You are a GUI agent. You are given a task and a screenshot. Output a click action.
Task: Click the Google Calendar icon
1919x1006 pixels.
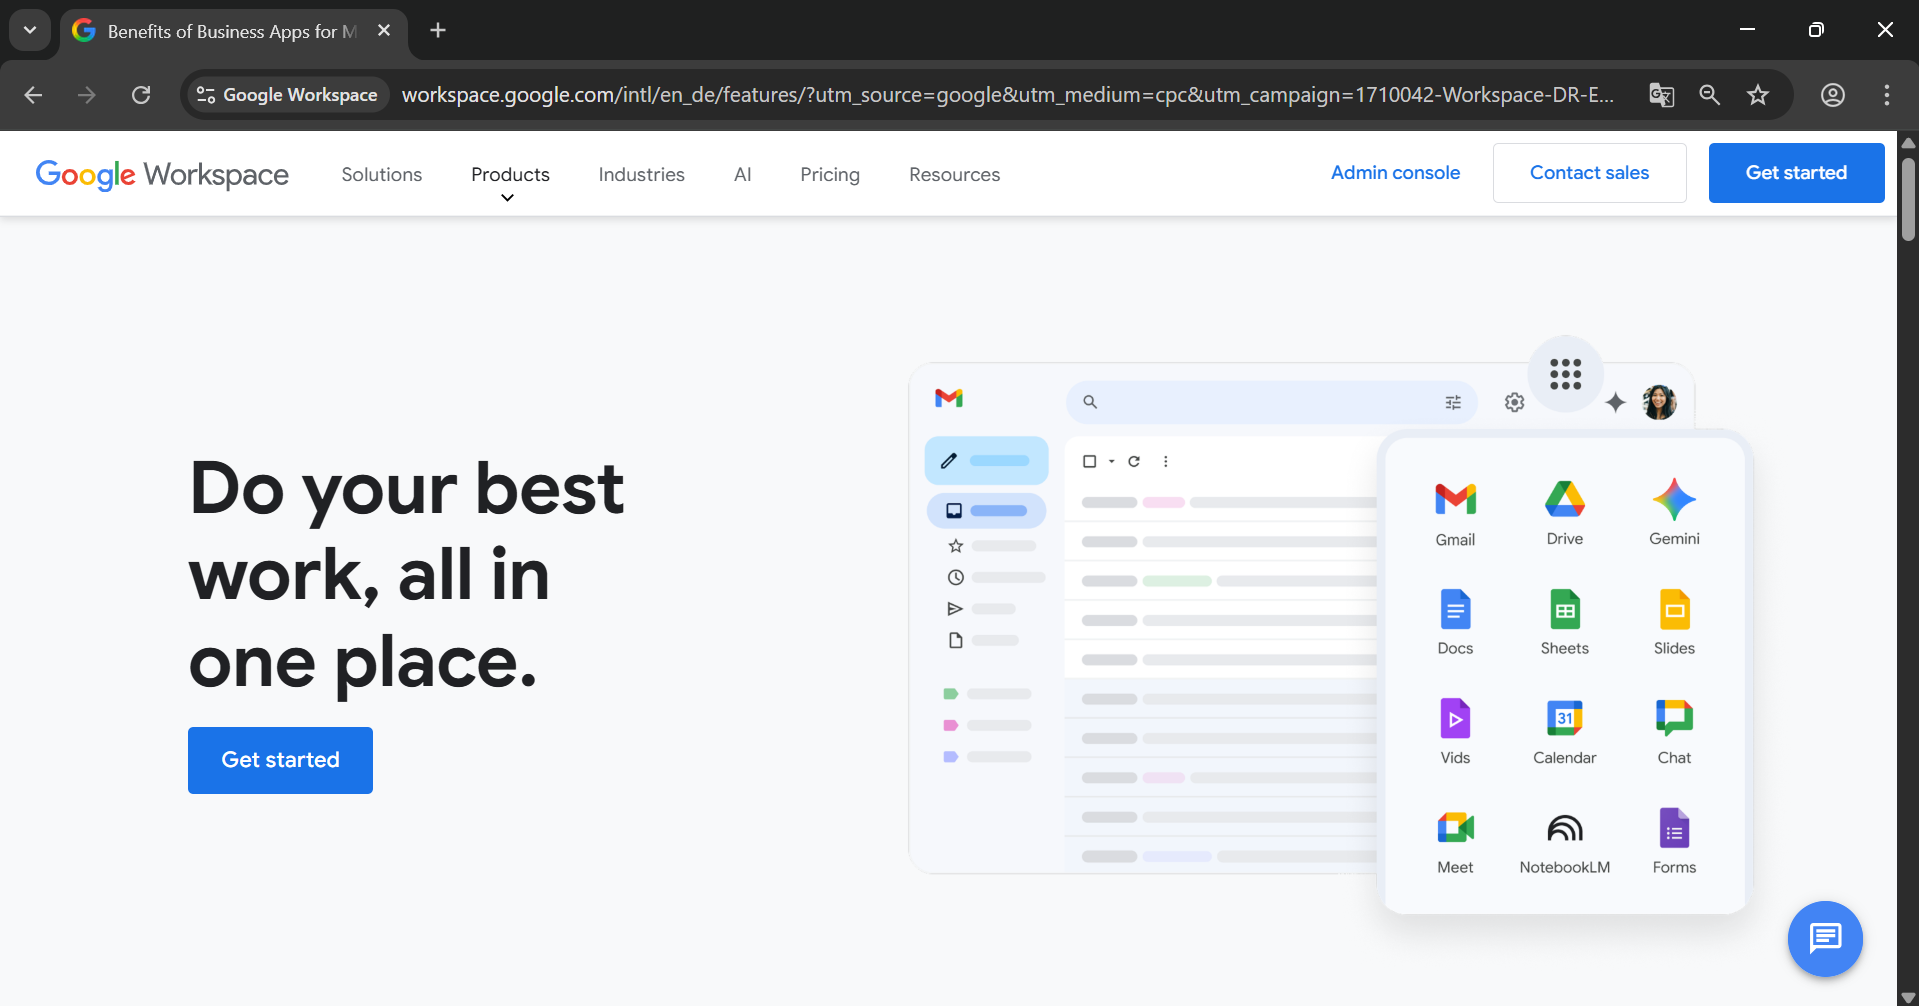pyautogui.click(x=1564, y=718)
